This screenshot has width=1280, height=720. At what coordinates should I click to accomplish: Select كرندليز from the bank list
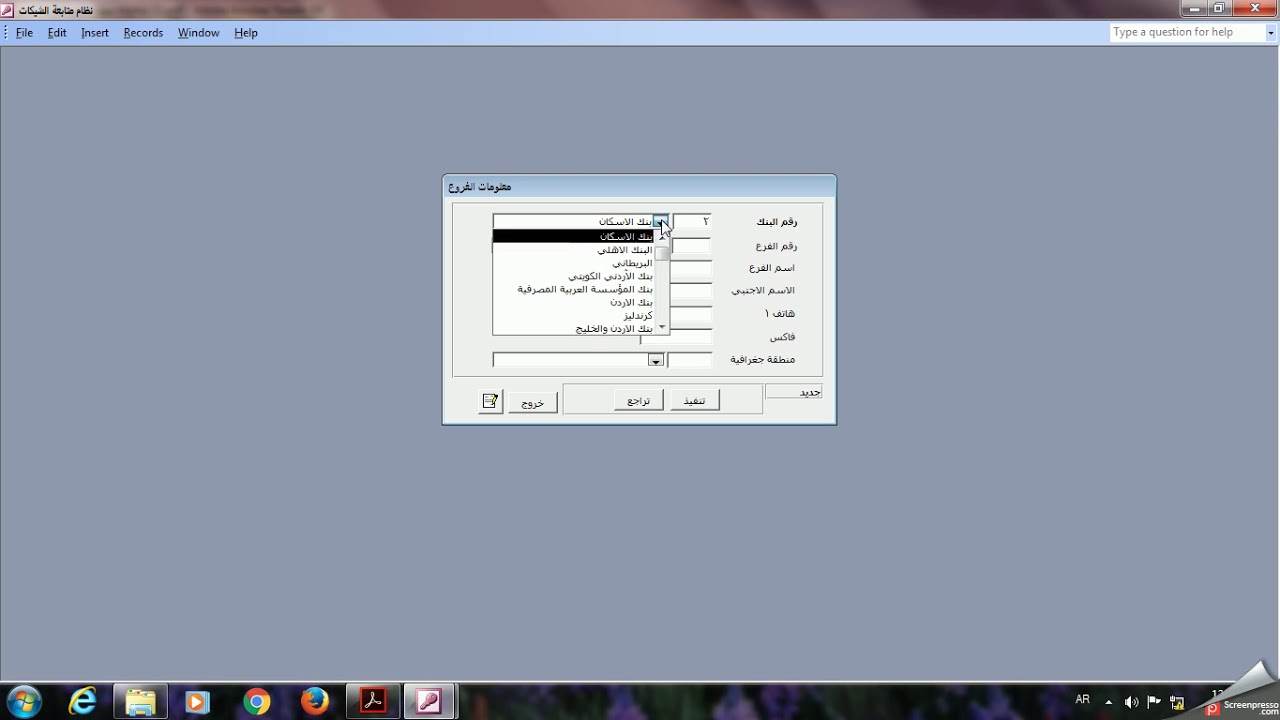[573, 315]
